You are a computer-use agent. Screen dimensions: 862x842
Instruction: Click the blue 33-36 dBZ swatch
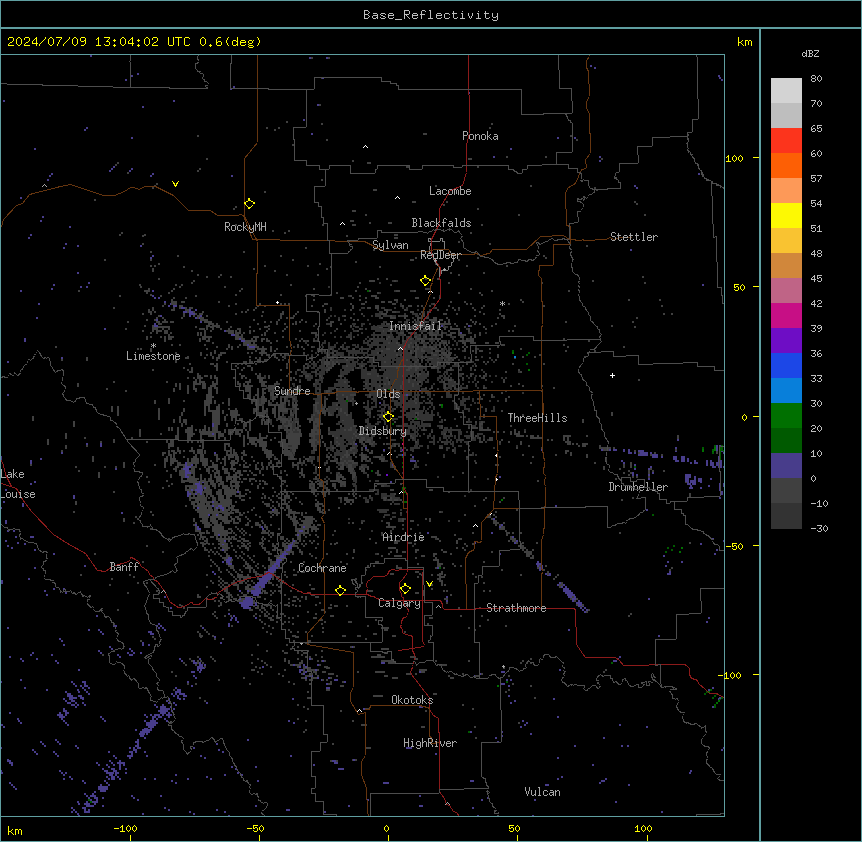pos(786,365)
